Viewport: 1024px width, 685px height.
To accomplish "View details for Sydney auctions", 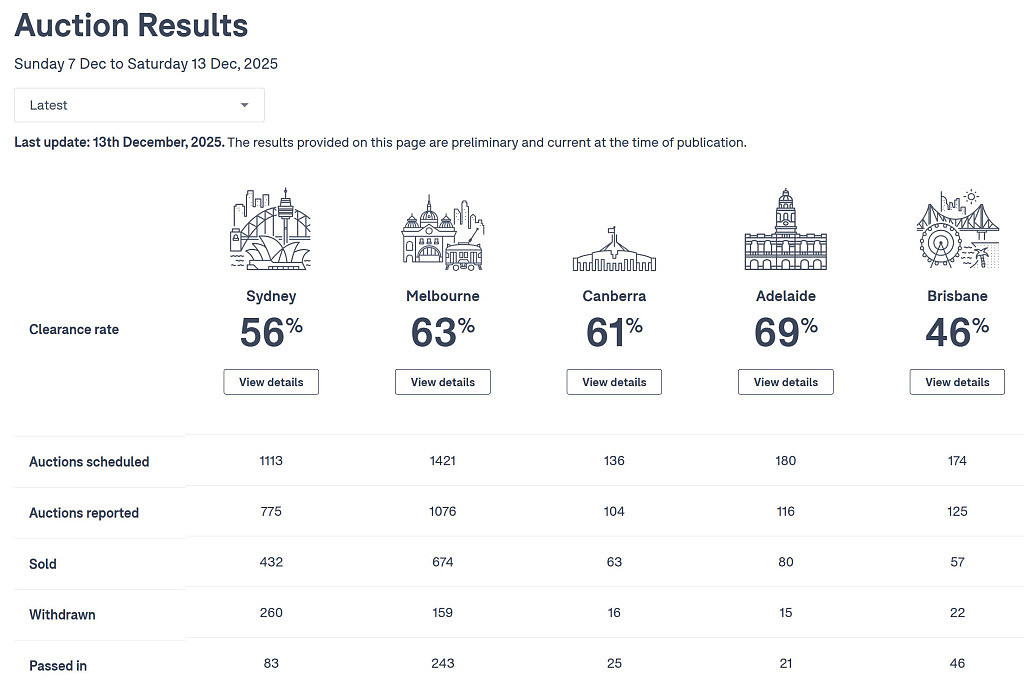I will (x=271, y=382).
